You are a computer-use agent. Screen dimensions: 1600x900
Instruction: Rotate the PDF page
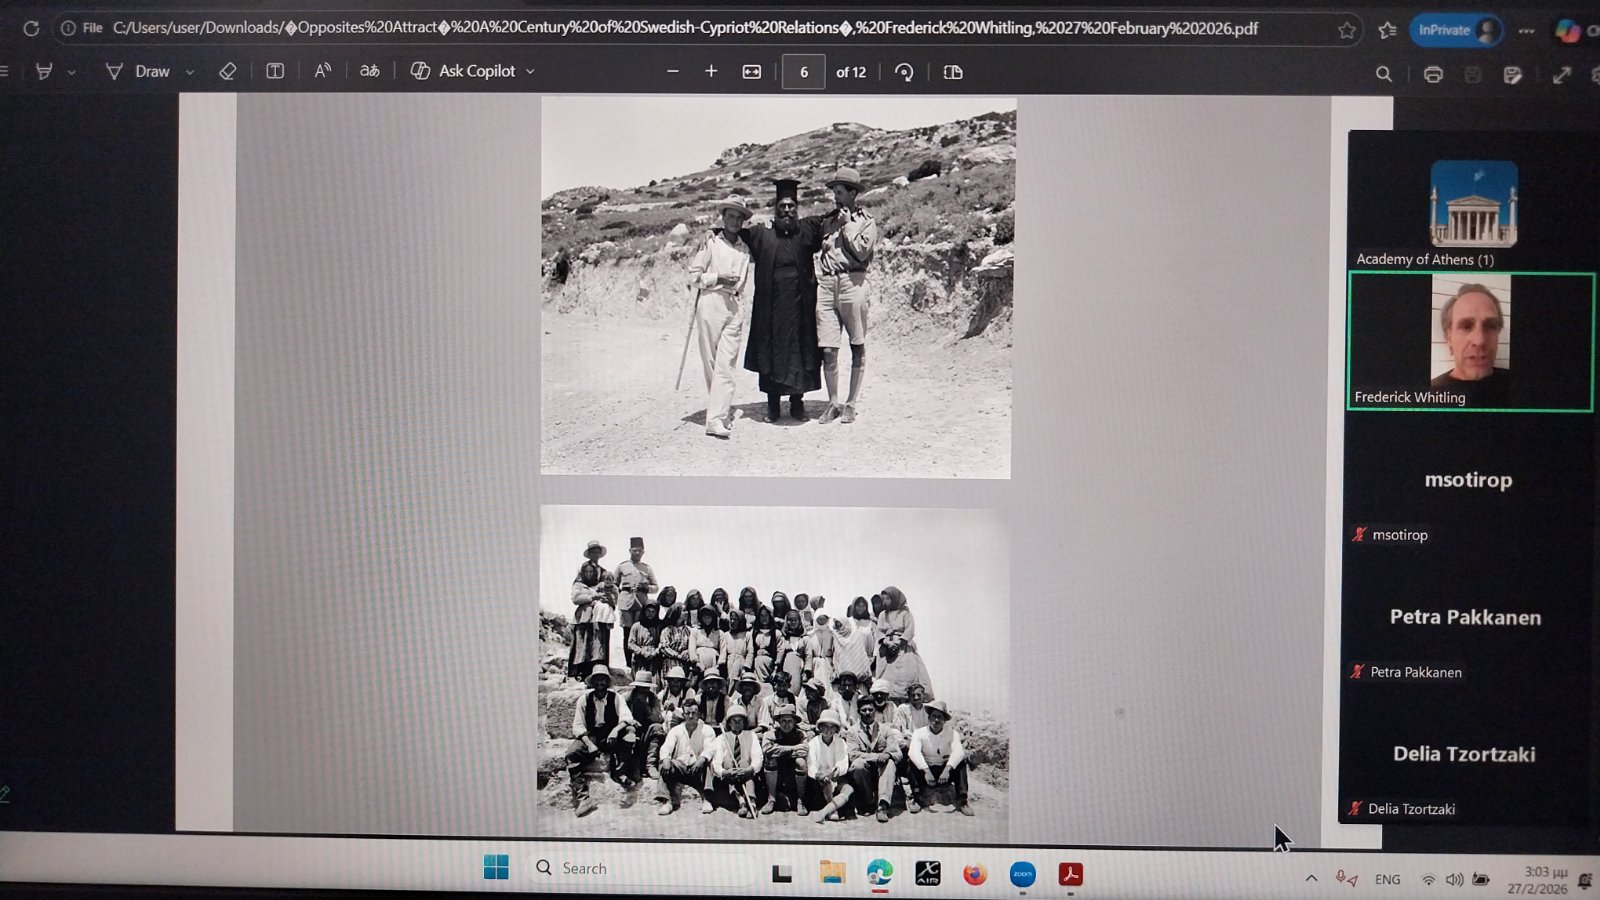pos(904,72)
